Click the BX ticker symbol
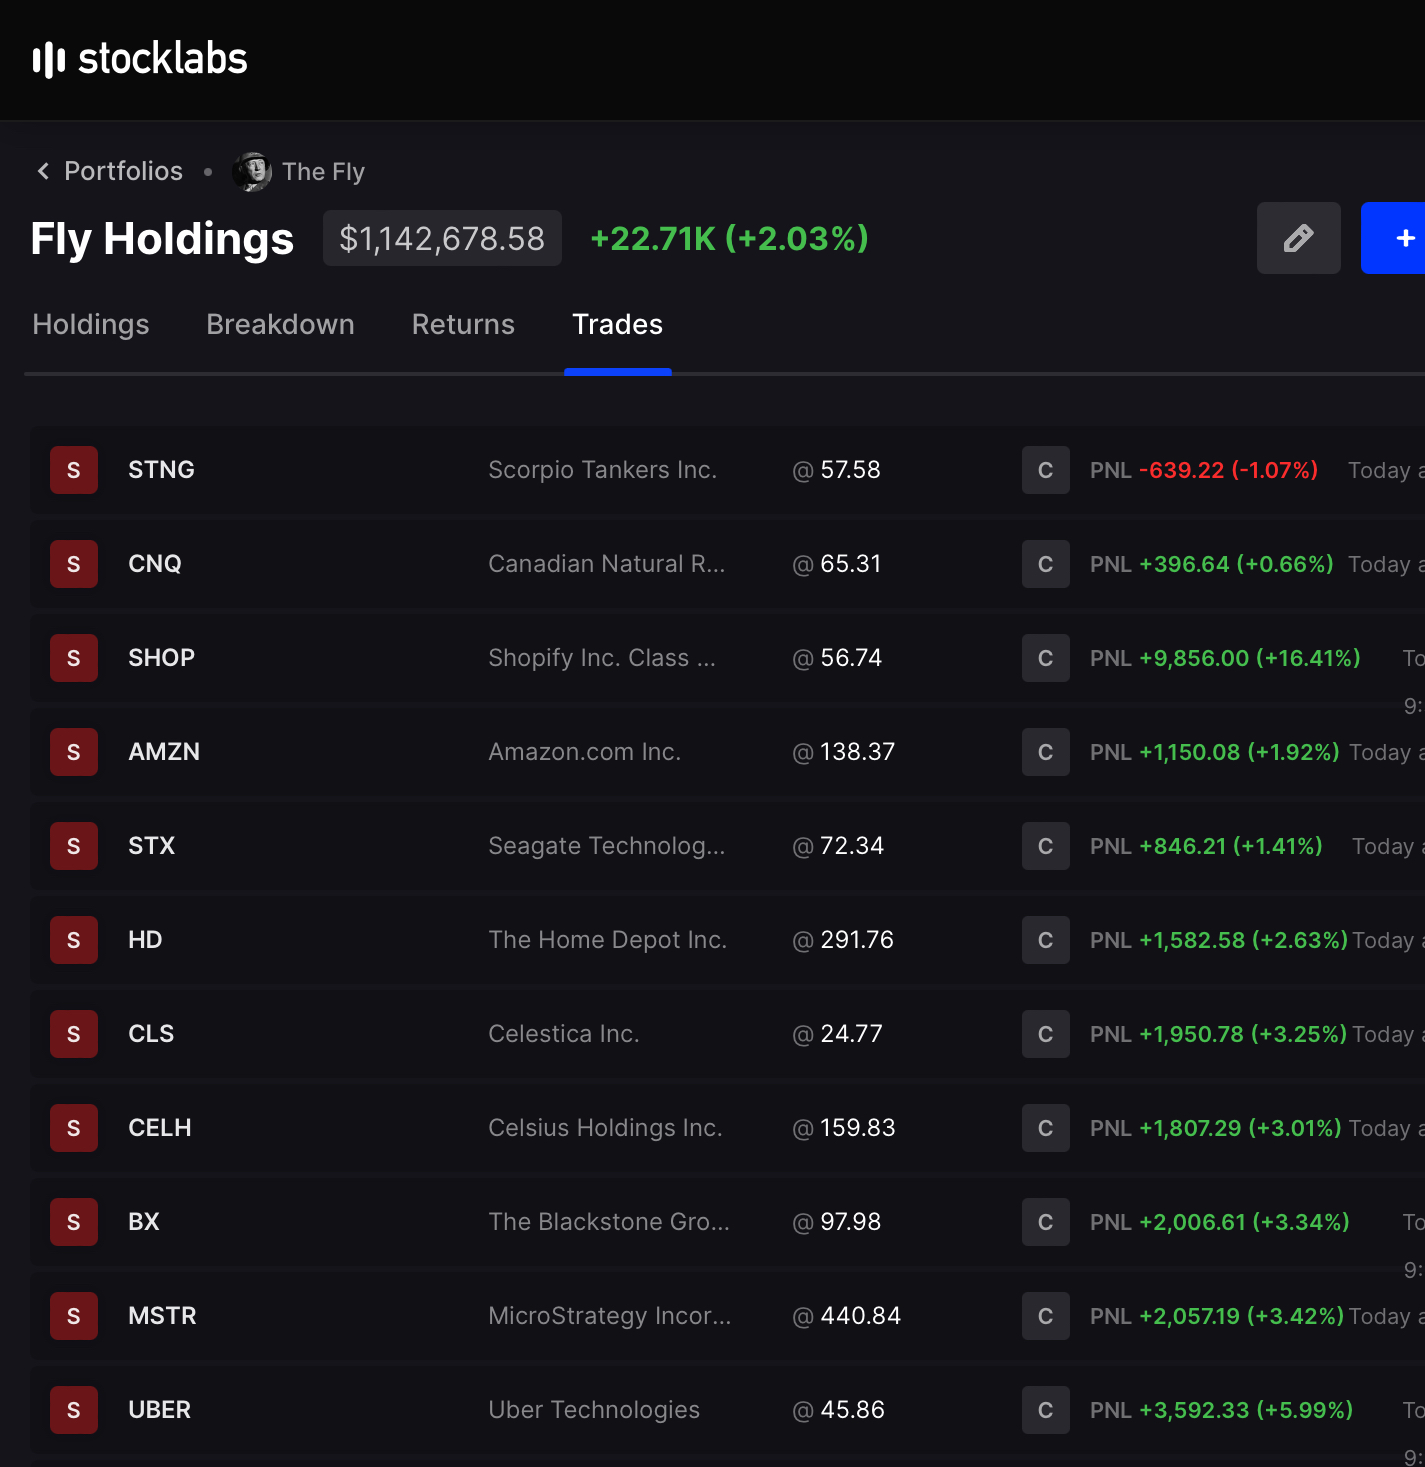 click(x=144, y=1222)
